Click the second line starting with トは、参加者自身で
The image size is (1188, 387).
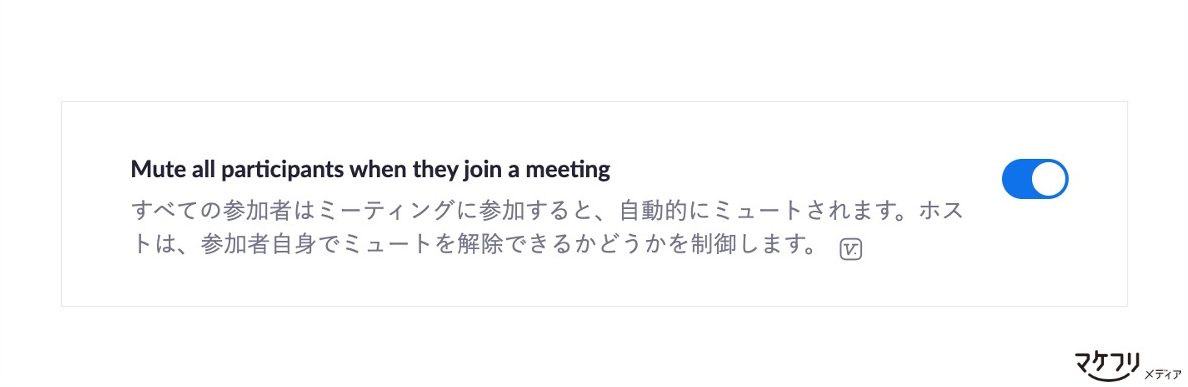click(474, 245)
